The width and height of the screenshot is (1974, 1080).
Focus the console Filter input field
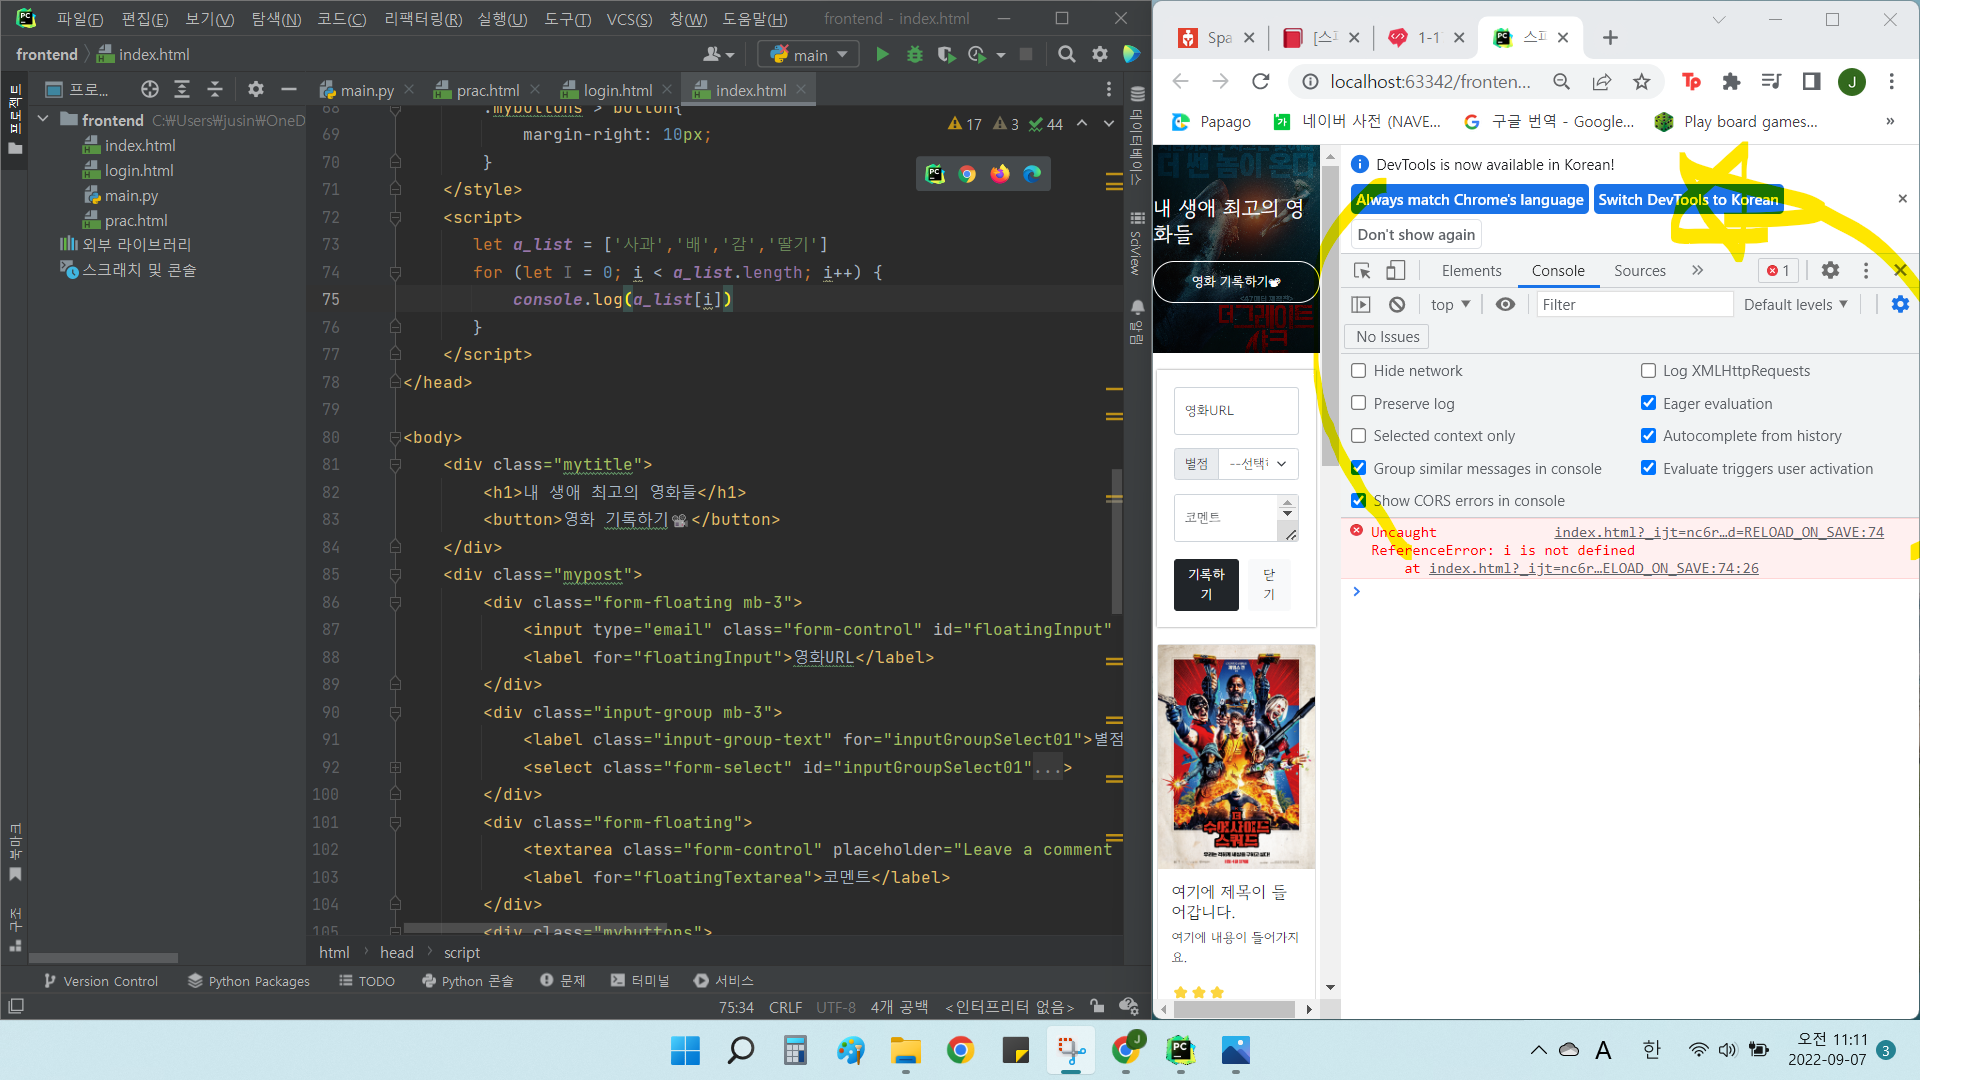coord(1634,305)
